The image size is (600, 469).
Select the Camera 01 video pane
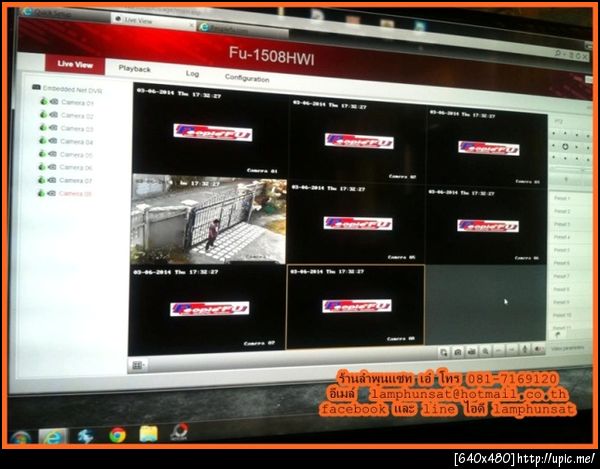[x=210, y=130]
